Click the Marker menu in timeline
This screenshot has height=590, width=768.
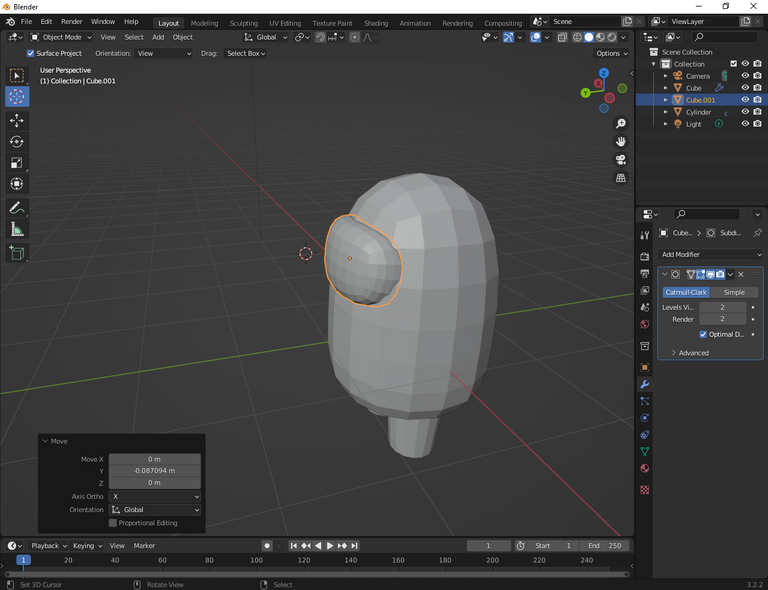(144, 545)
